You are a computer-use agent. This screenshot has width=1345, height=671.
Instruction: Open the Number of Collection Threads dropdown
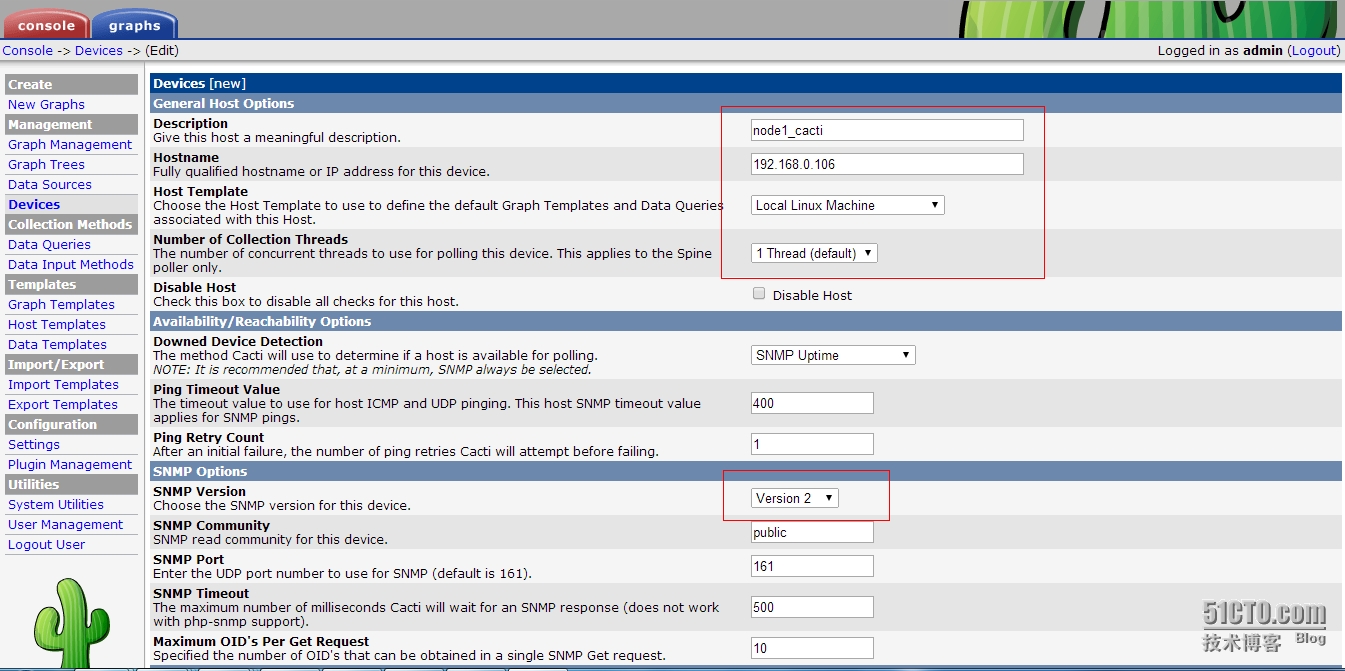click(814, 253)
